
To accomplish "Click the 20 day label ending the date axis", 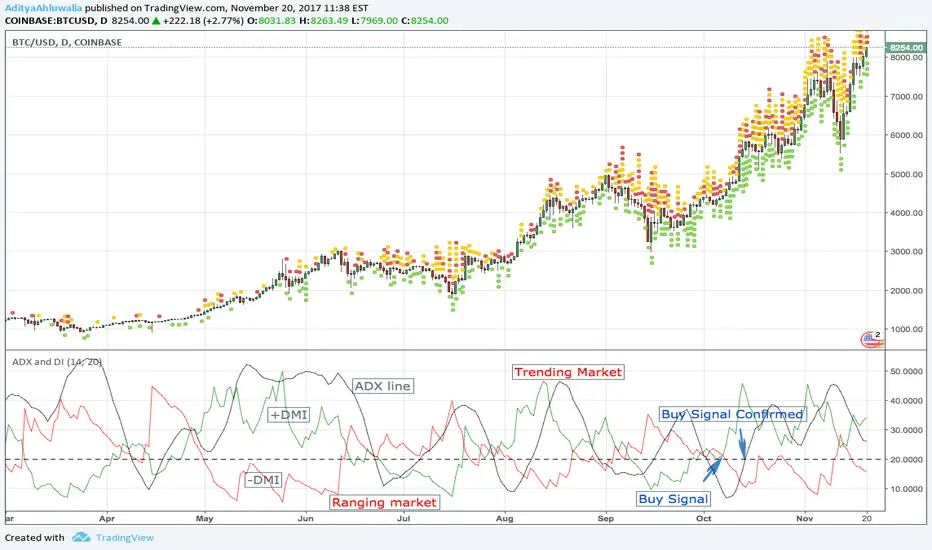I will pyautogui.click(x=867, y=518).
